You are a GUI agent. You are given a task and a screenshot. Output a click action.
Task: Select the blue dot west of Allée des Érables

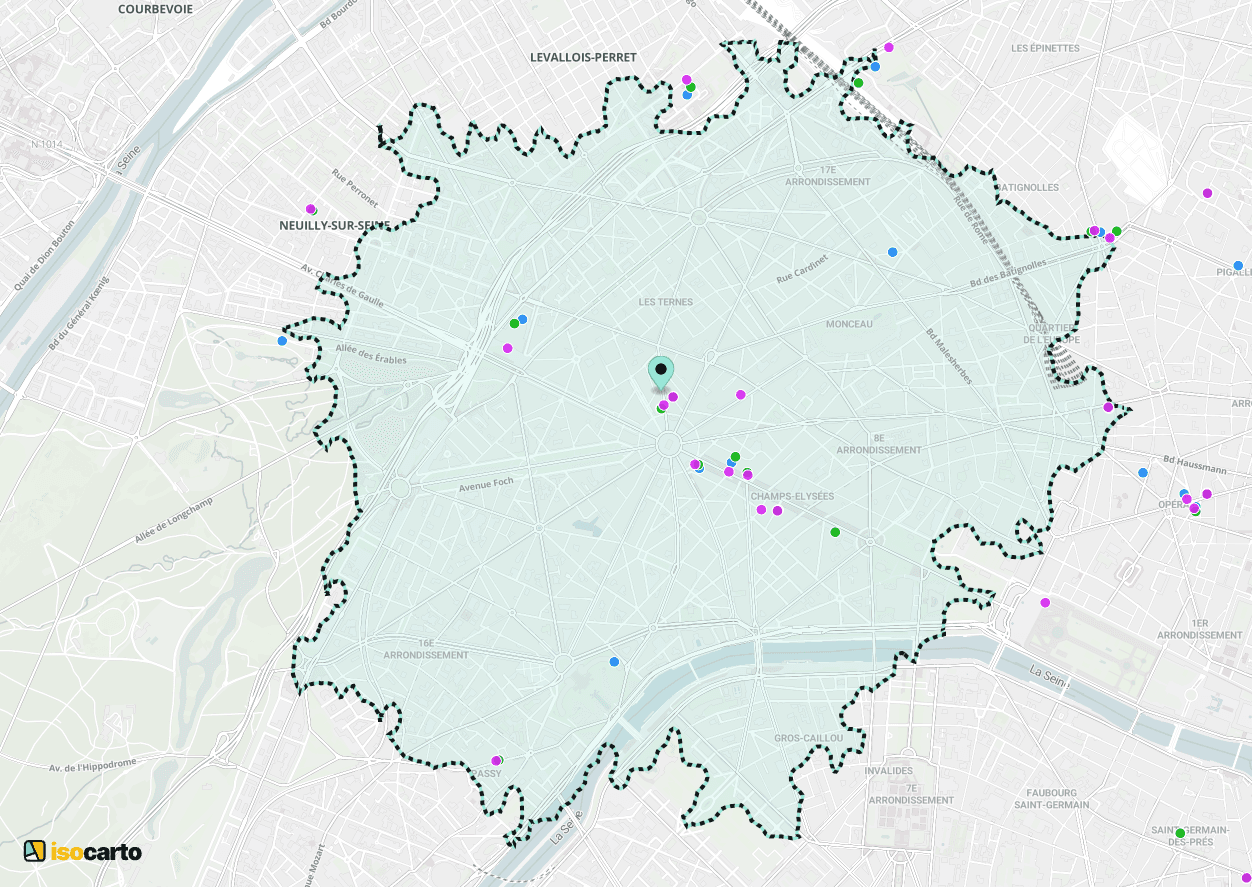point(282,341)
